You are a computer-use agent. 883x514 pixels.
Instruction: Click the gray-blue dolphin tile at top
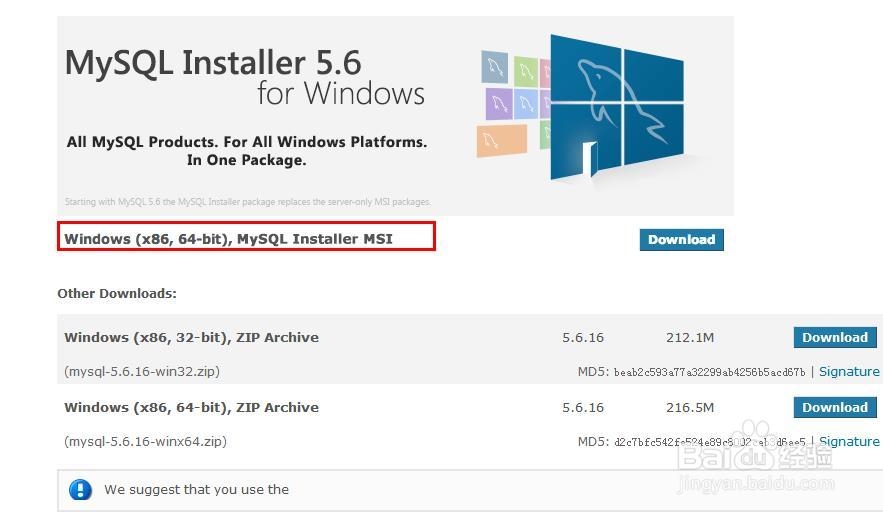[x=494, y=68]
